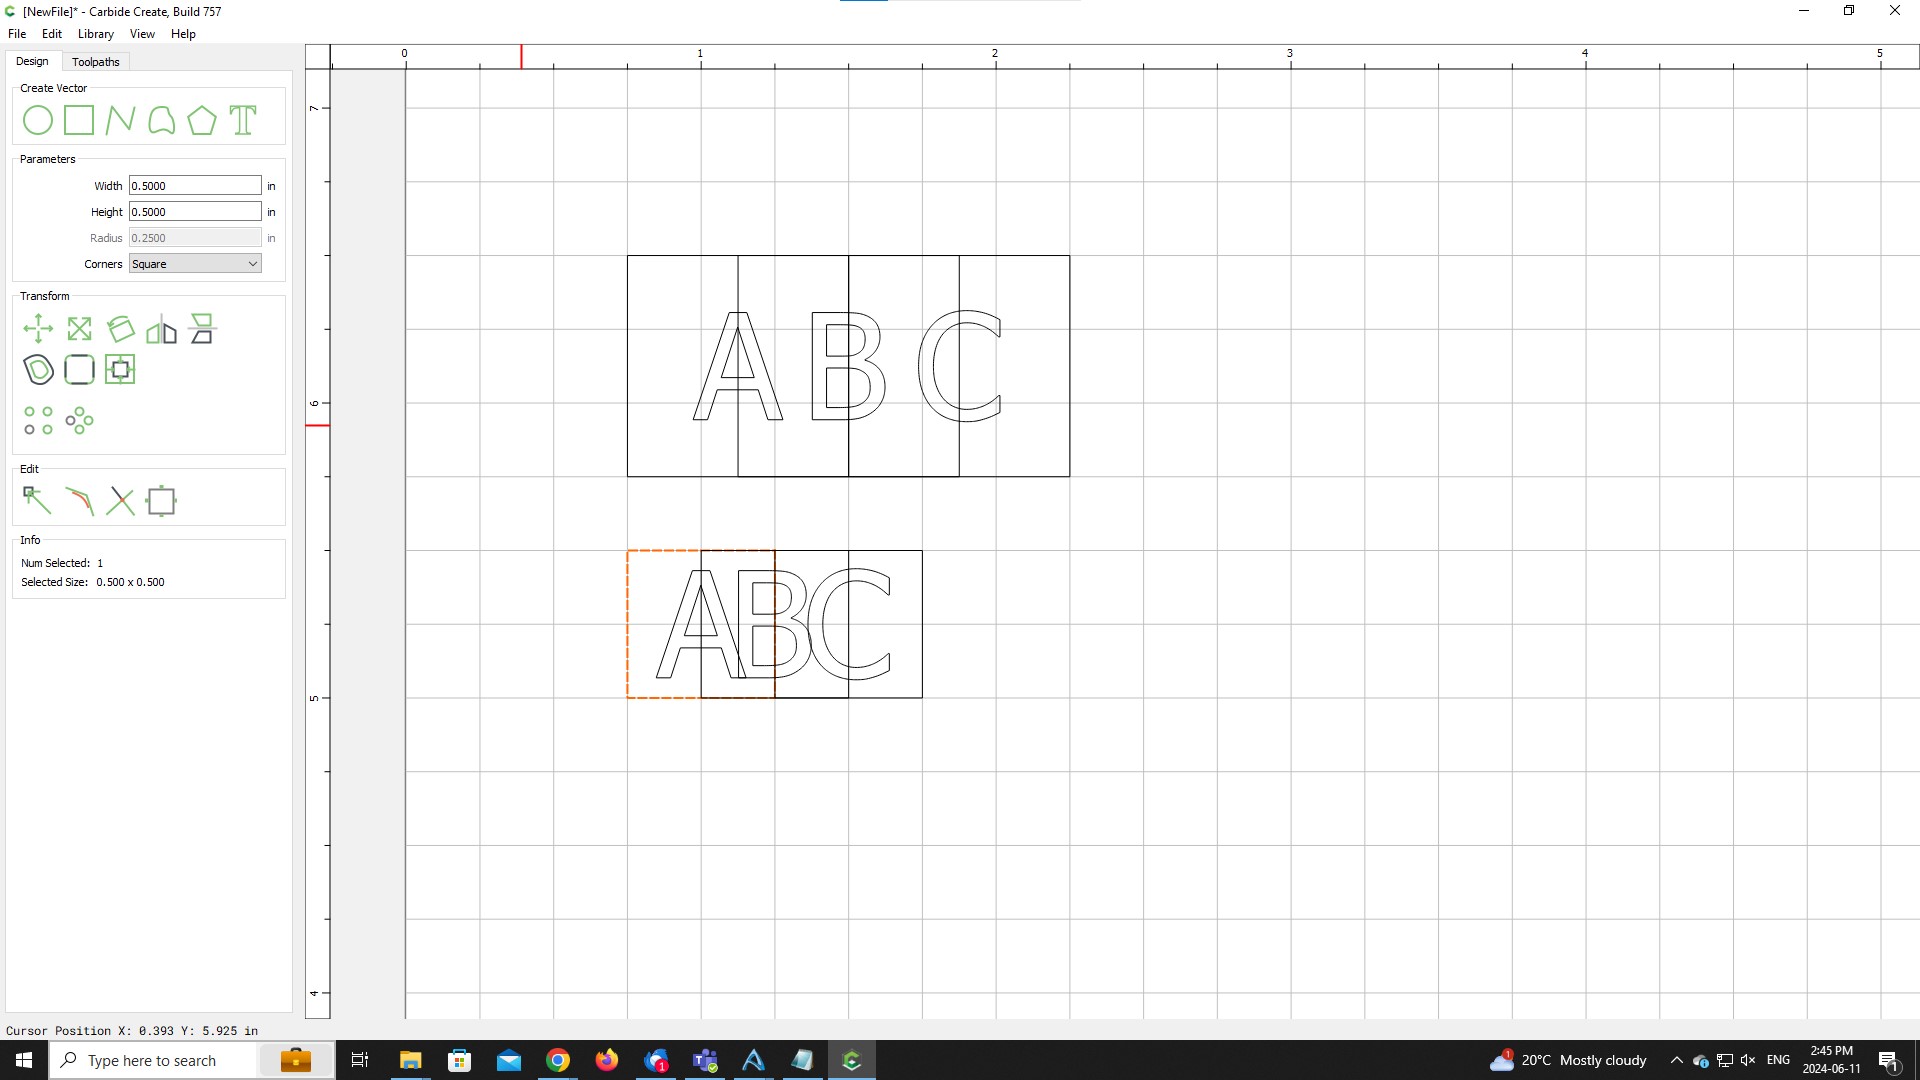
Task: Choose the Polyline drawing tool
Action: pyautogui.click(x=120, y=121)
